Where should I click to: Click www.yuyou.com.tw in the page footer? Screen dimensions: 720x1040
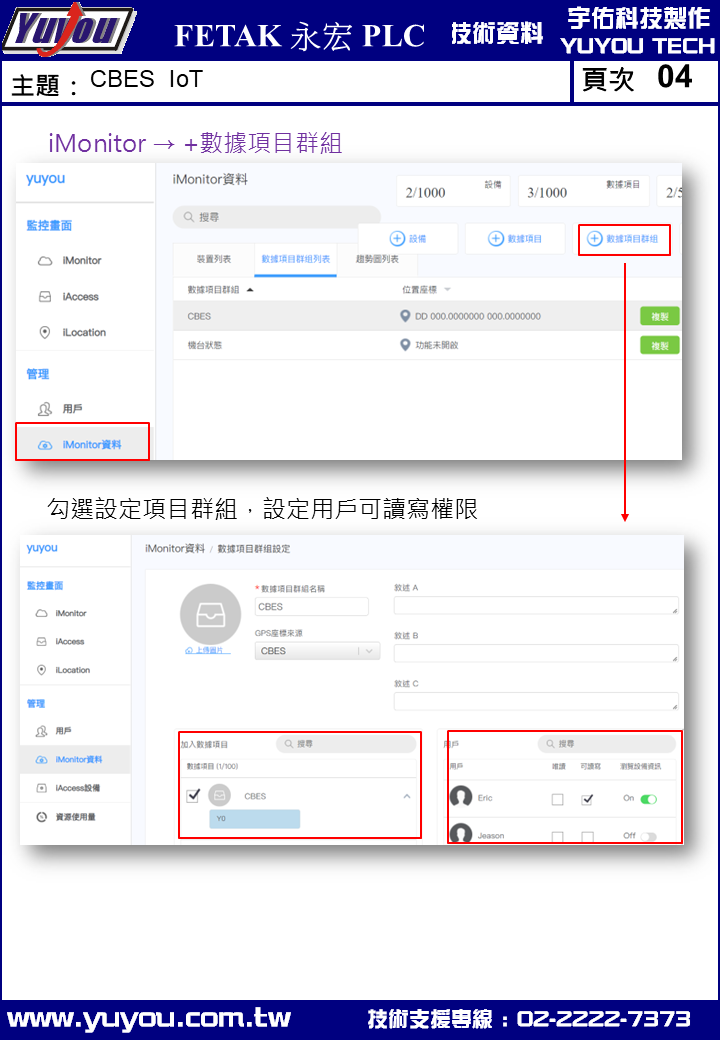pos(149,1019)
